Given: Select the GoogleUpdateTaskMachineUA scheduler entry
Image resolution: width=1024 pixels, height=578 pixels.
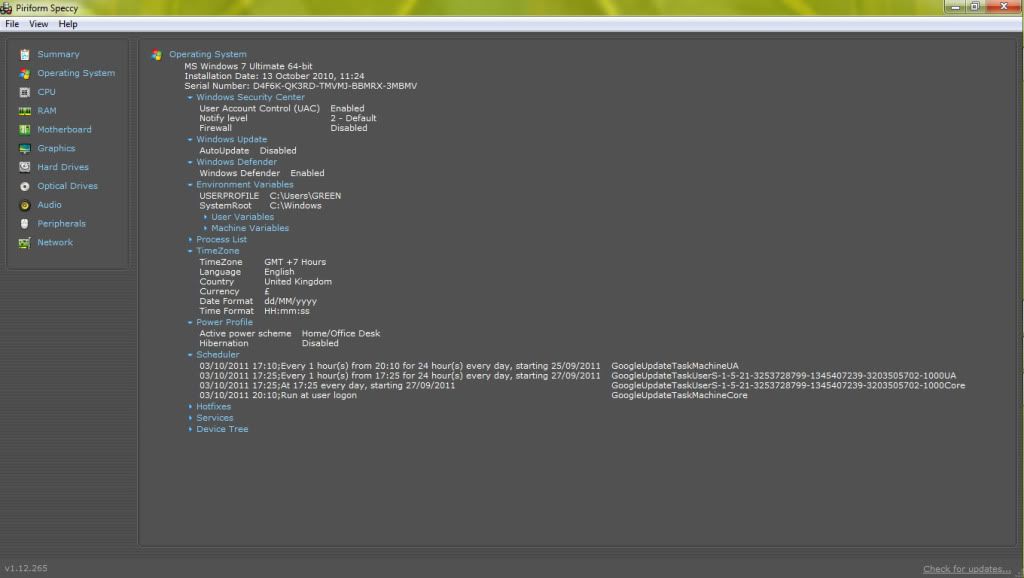Looking at the screenshot, I should [x=469, y=366].
